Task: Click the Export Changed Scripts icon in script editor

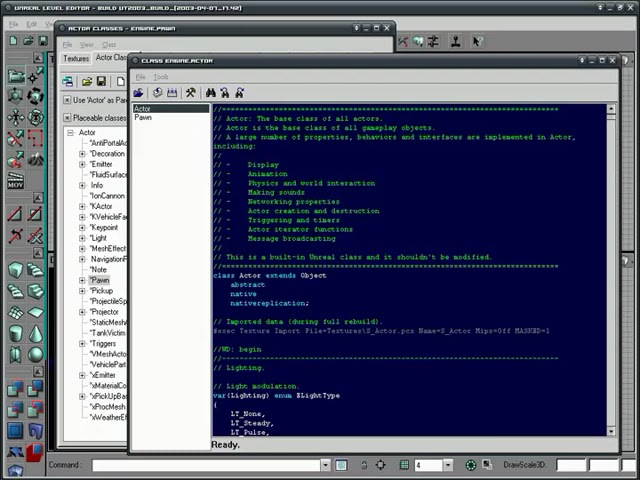Action: [x=158, y=93]
